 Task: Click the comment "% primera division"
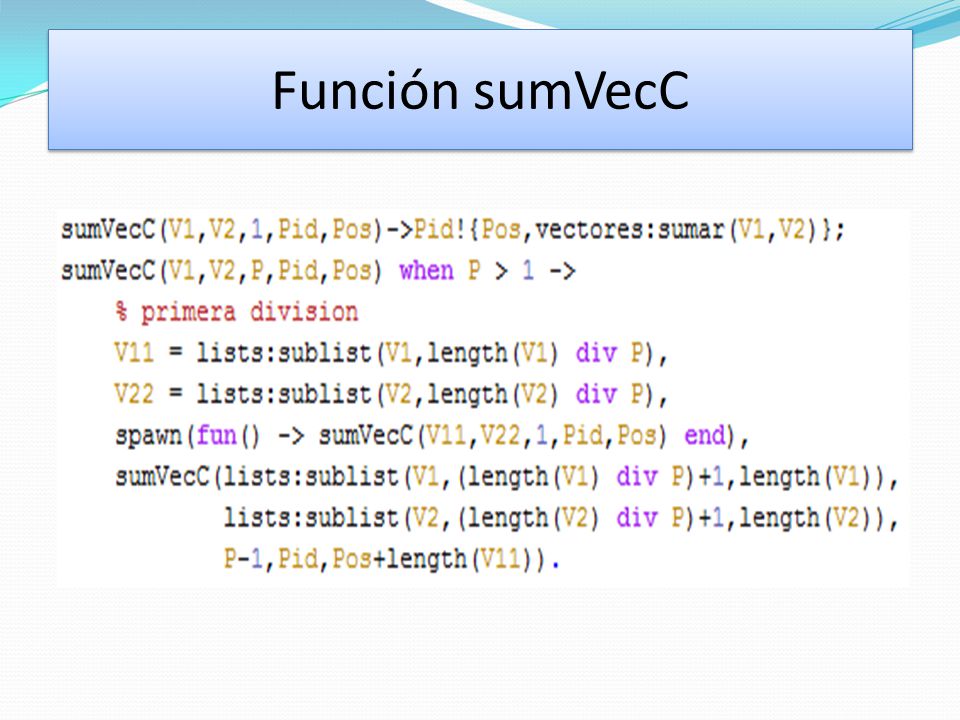236,312
